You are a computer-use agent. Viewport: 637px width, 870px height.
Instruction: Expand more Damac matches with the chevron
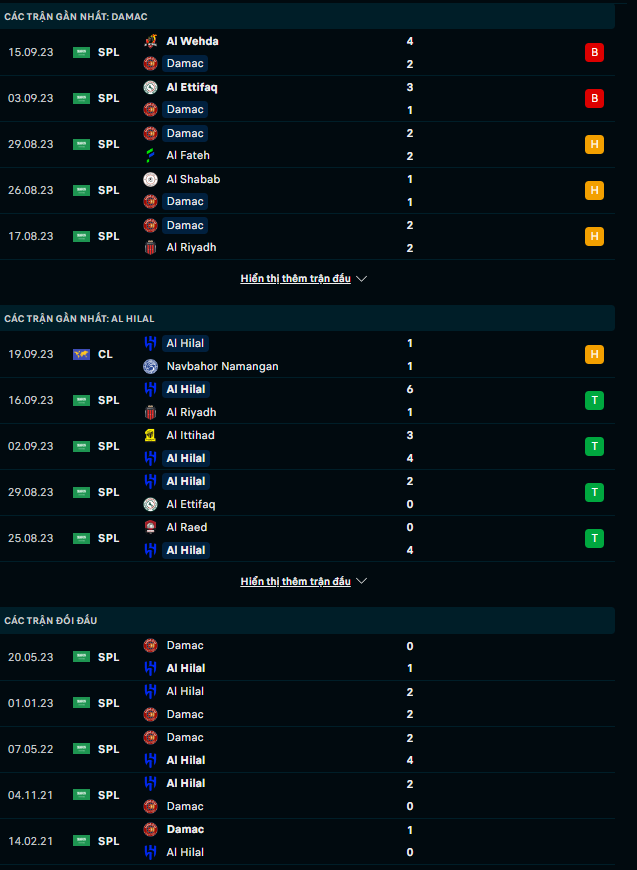point(362,279)
